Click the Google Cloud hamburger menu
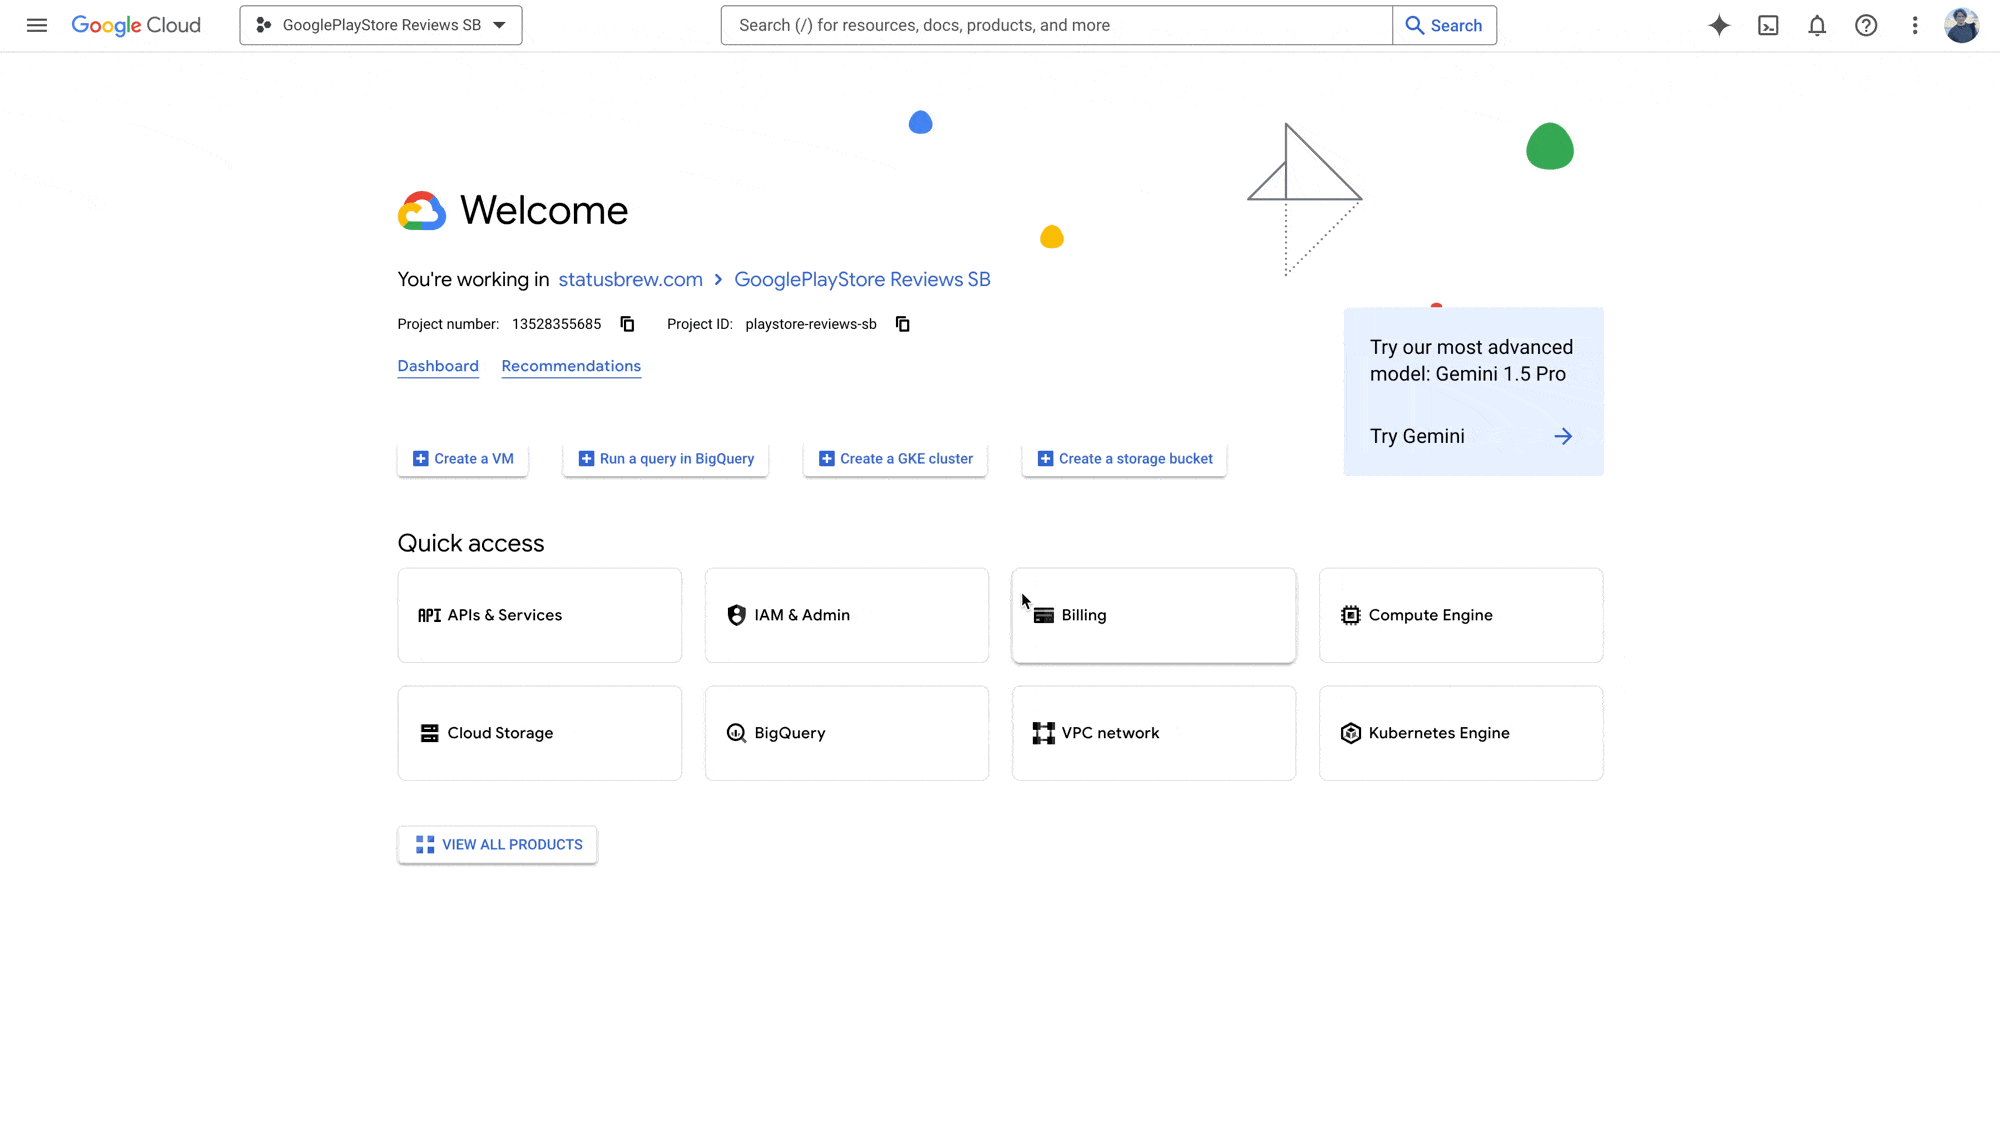 point(37,25)
